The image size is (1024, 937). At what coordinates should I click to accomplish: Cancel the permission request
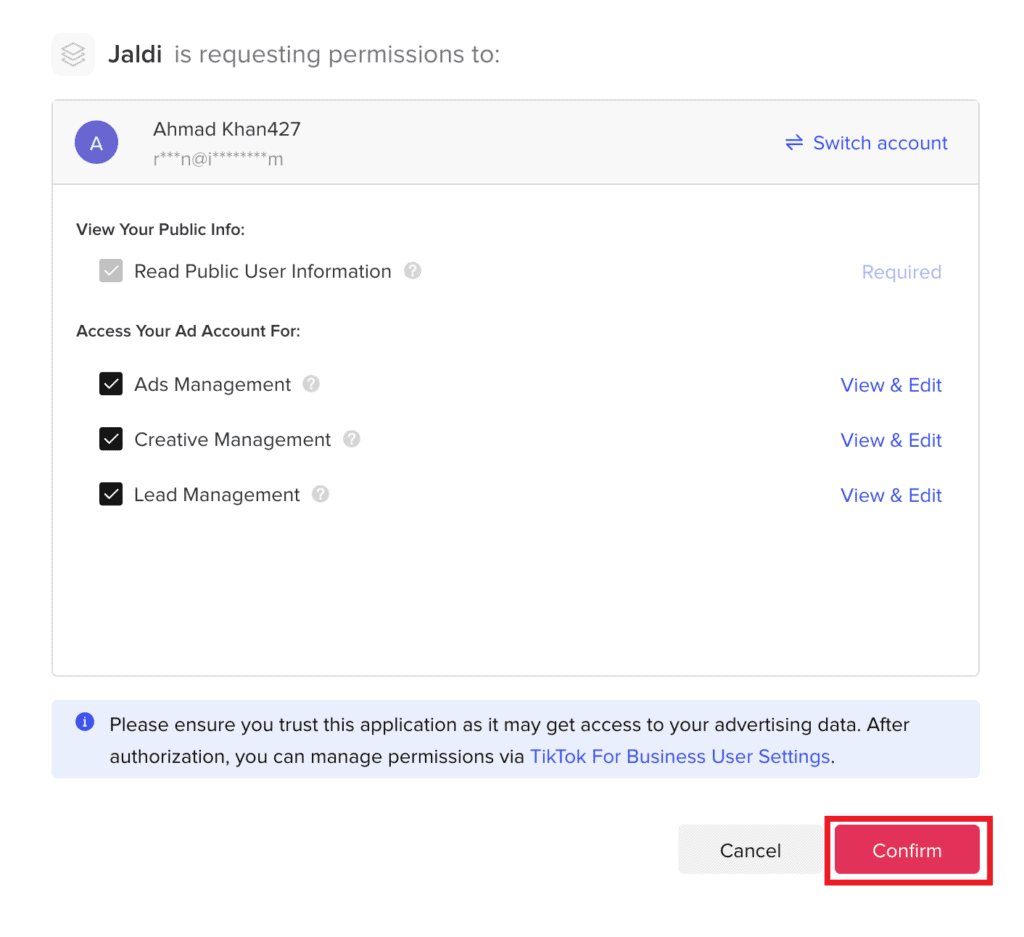(749, 850)
